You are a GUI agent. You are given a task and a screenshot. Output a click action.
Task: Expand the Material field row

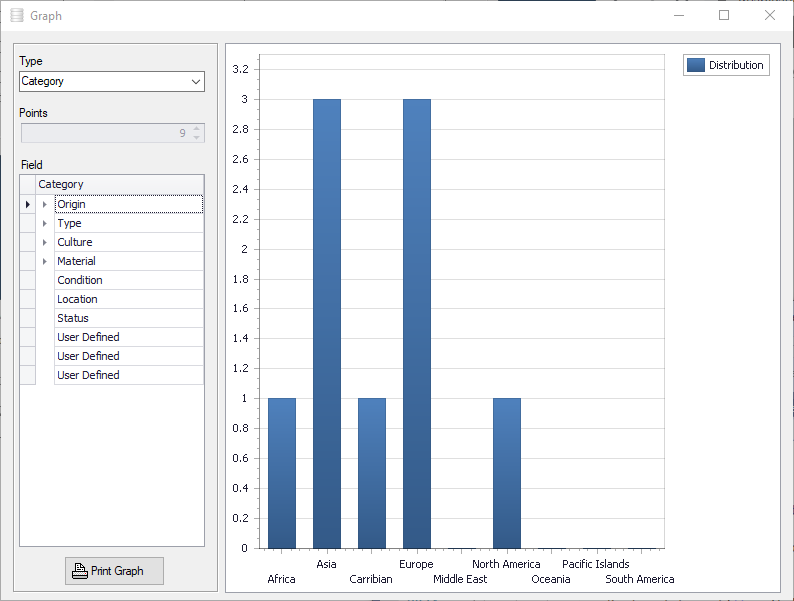[x=45, y=261]
